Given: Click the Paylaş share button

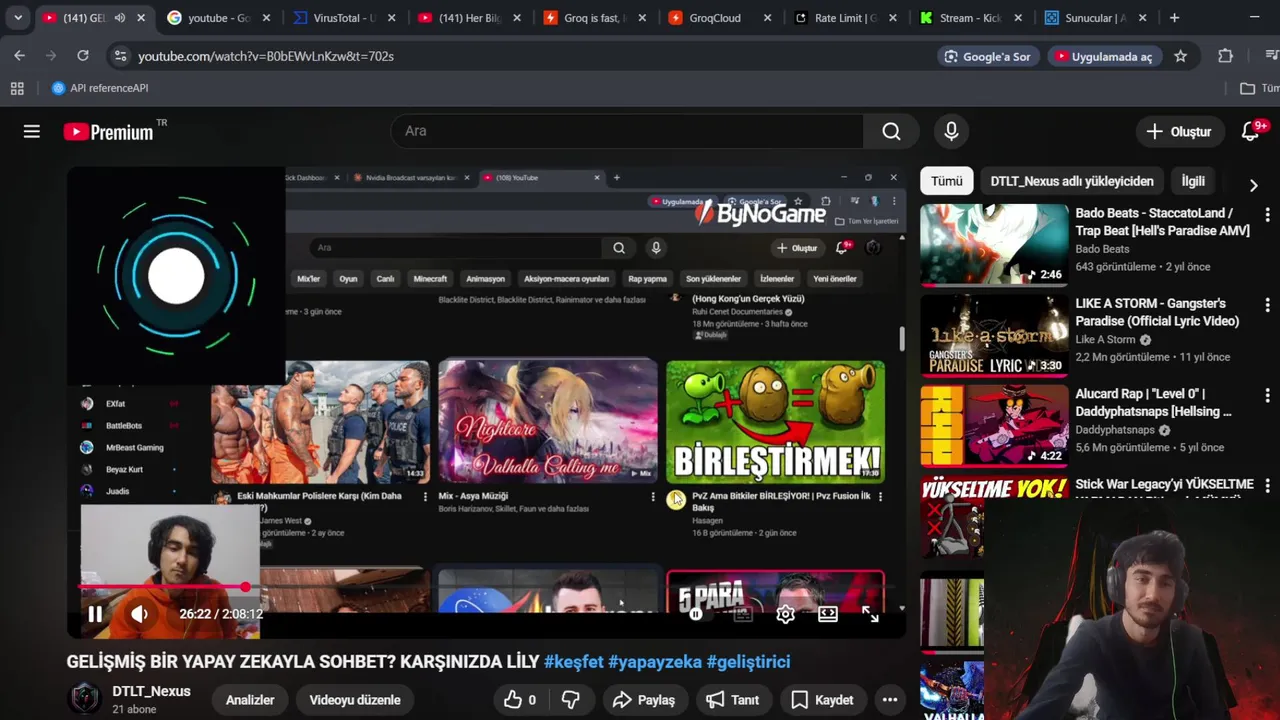Looking at the screenshot, I should (x=644, y=700).
